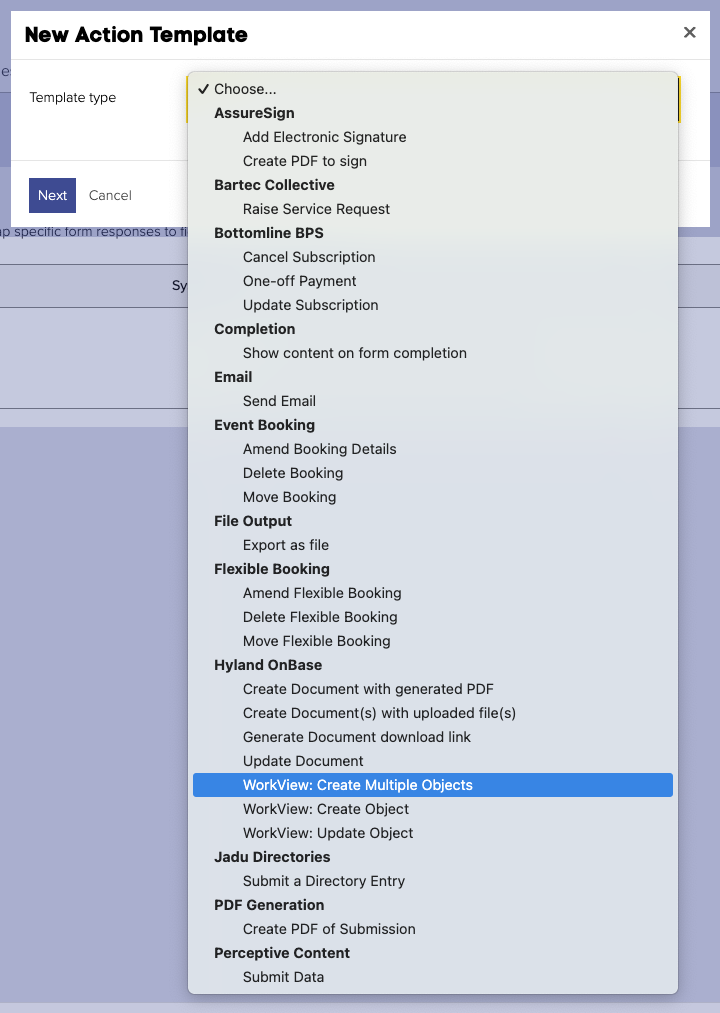Image resolution: width=720 pixels, height=1013 pixels.
Task: Select Create Document(s) with uploaded file(s)
Action: pyautogui.click(x=433, y=713)
